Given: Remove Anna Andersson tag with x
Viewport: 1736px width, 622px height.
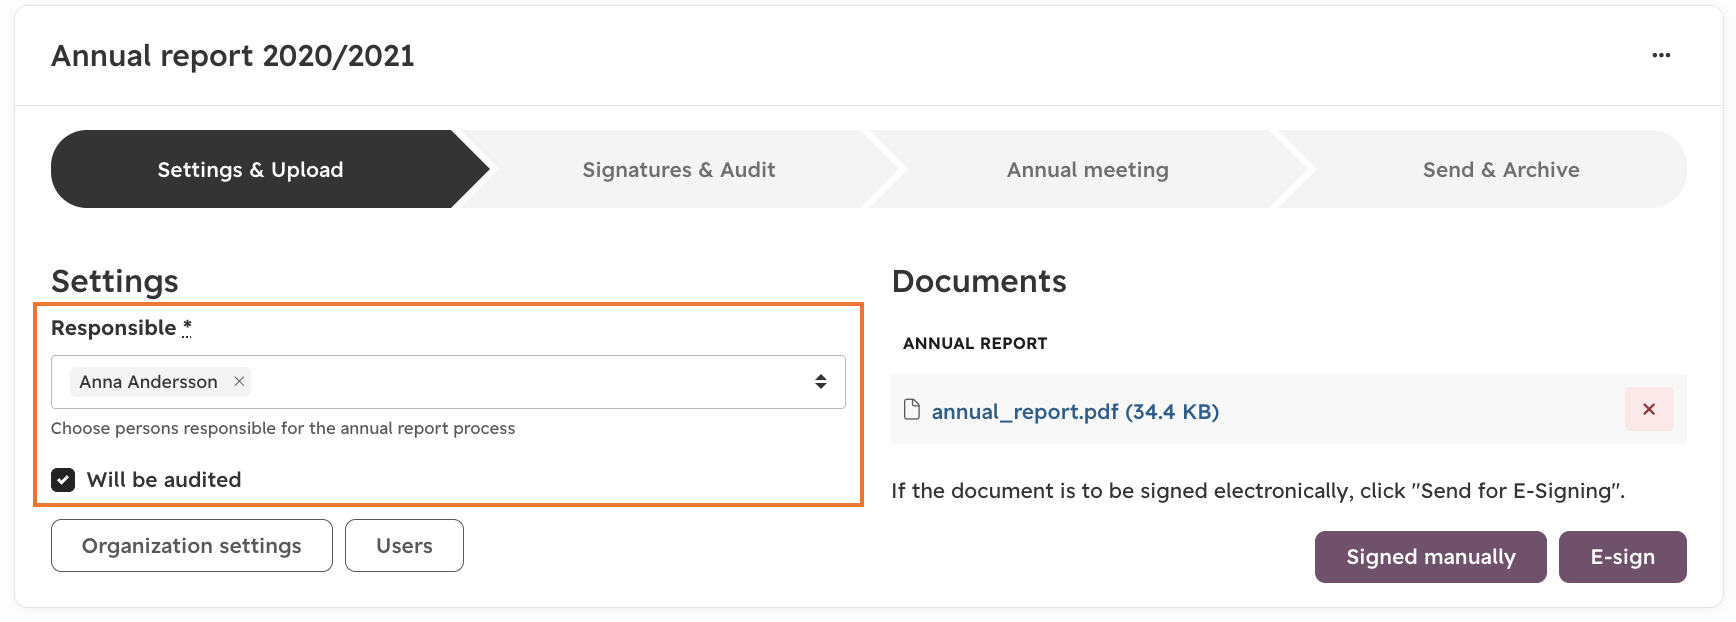Looking at the screenshot, I should (x=239, y=381).
